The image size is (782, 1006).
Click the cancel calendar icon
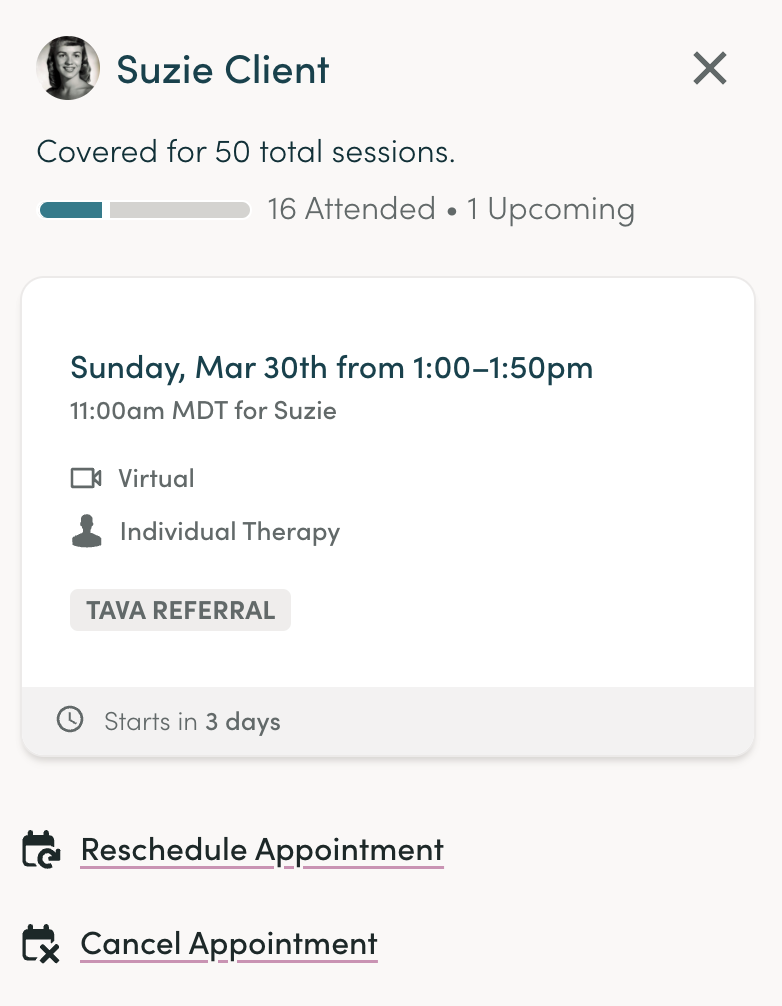pyautogui.click(x=42, y=944)
